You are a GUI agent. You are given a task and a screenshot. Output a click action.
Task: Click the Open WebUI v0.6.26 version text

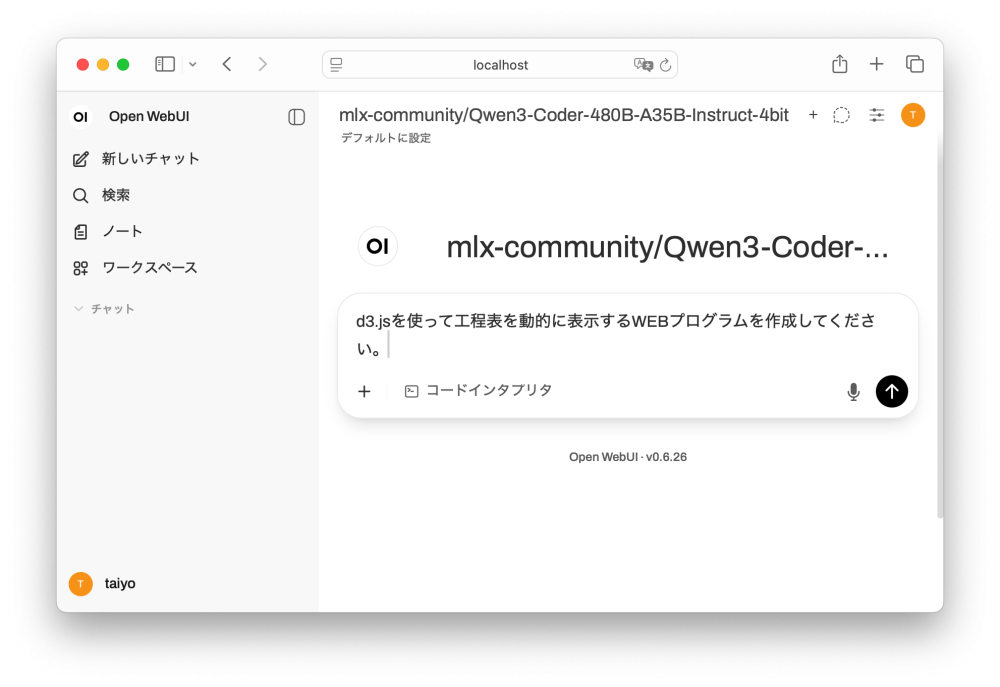point(628,457)
